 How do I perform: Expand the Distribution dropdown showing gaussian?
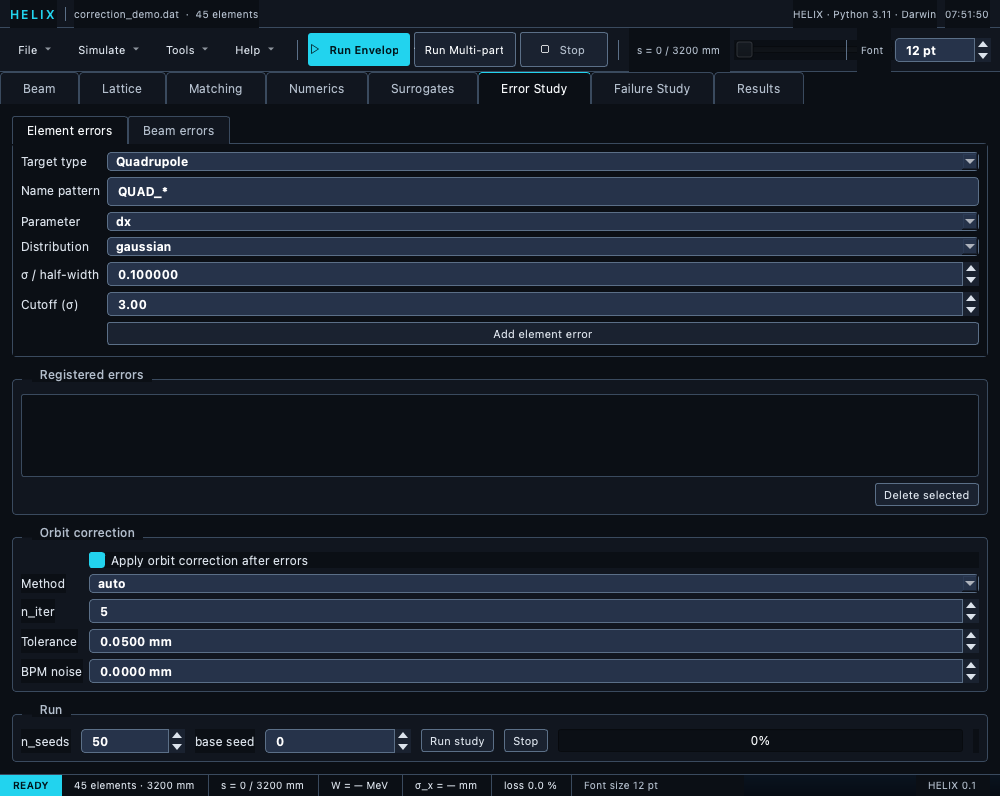coord(542,246)
